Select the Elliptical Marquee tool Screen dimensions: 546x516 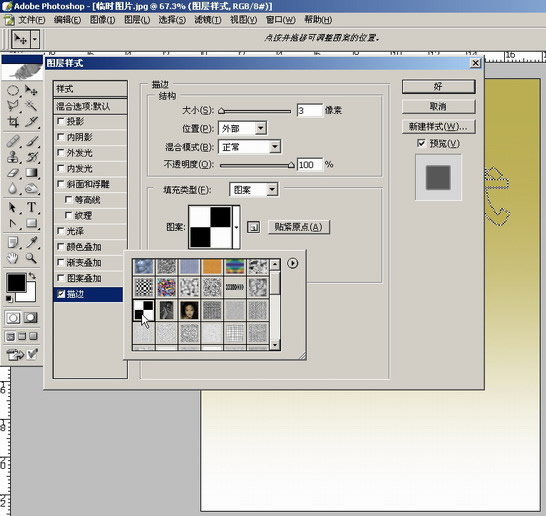pos(13,91)
